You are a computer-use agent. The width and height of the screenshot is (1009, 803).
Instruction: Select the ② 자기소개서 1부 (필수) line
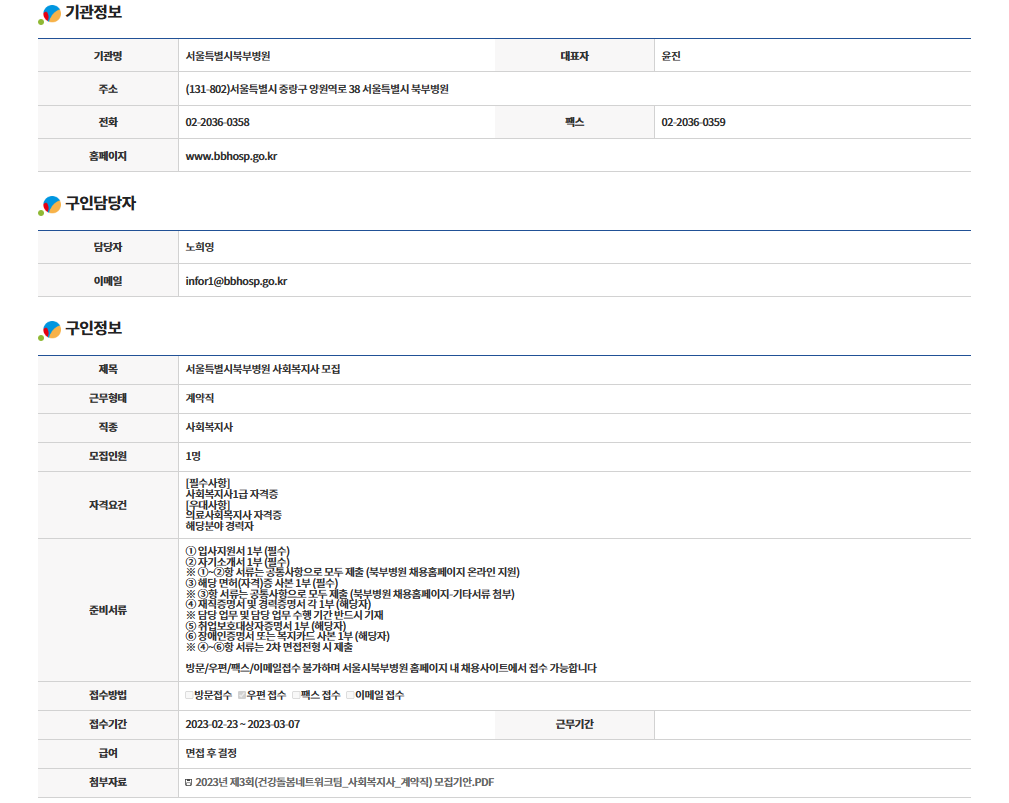tap(237, 562)
